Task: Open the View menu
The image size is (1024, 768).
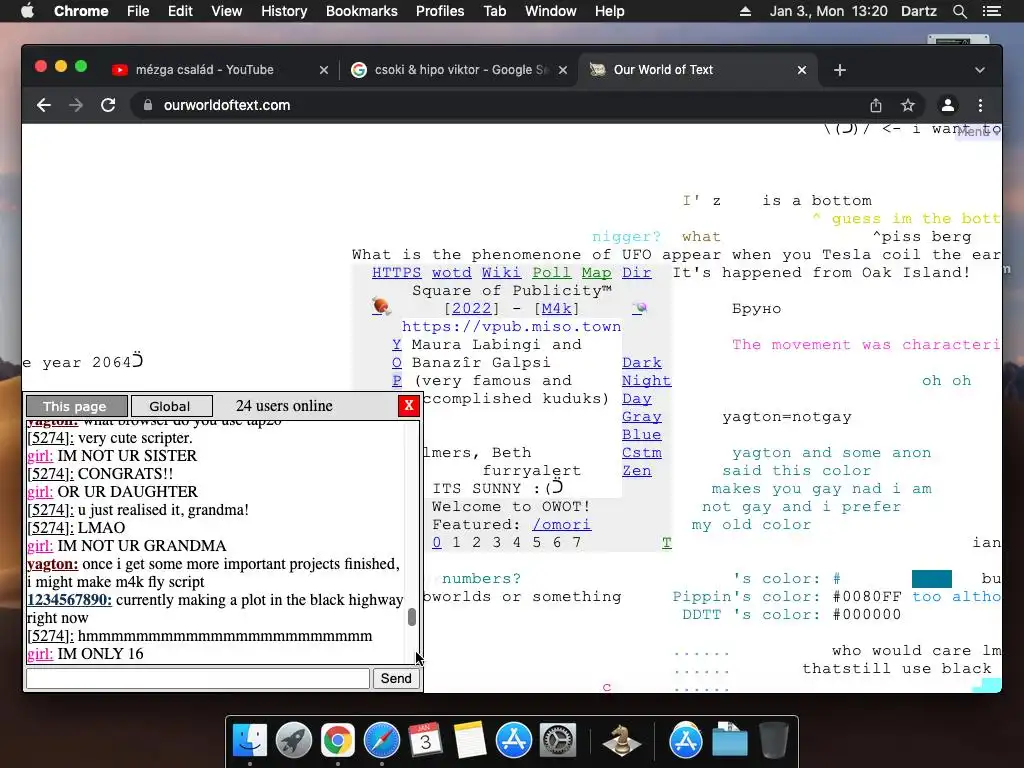Action: pyautogui.click(x=227, y=11)
